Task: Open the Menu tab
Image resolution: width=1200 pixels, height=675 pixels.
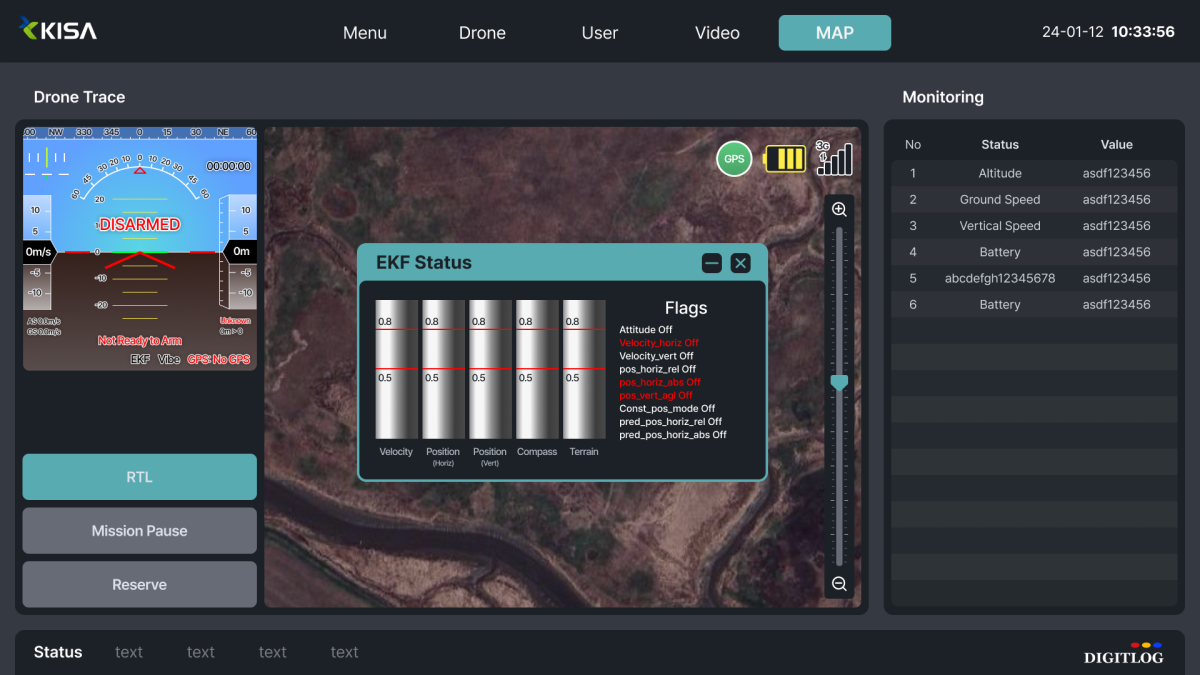Action: pos(364,33)
